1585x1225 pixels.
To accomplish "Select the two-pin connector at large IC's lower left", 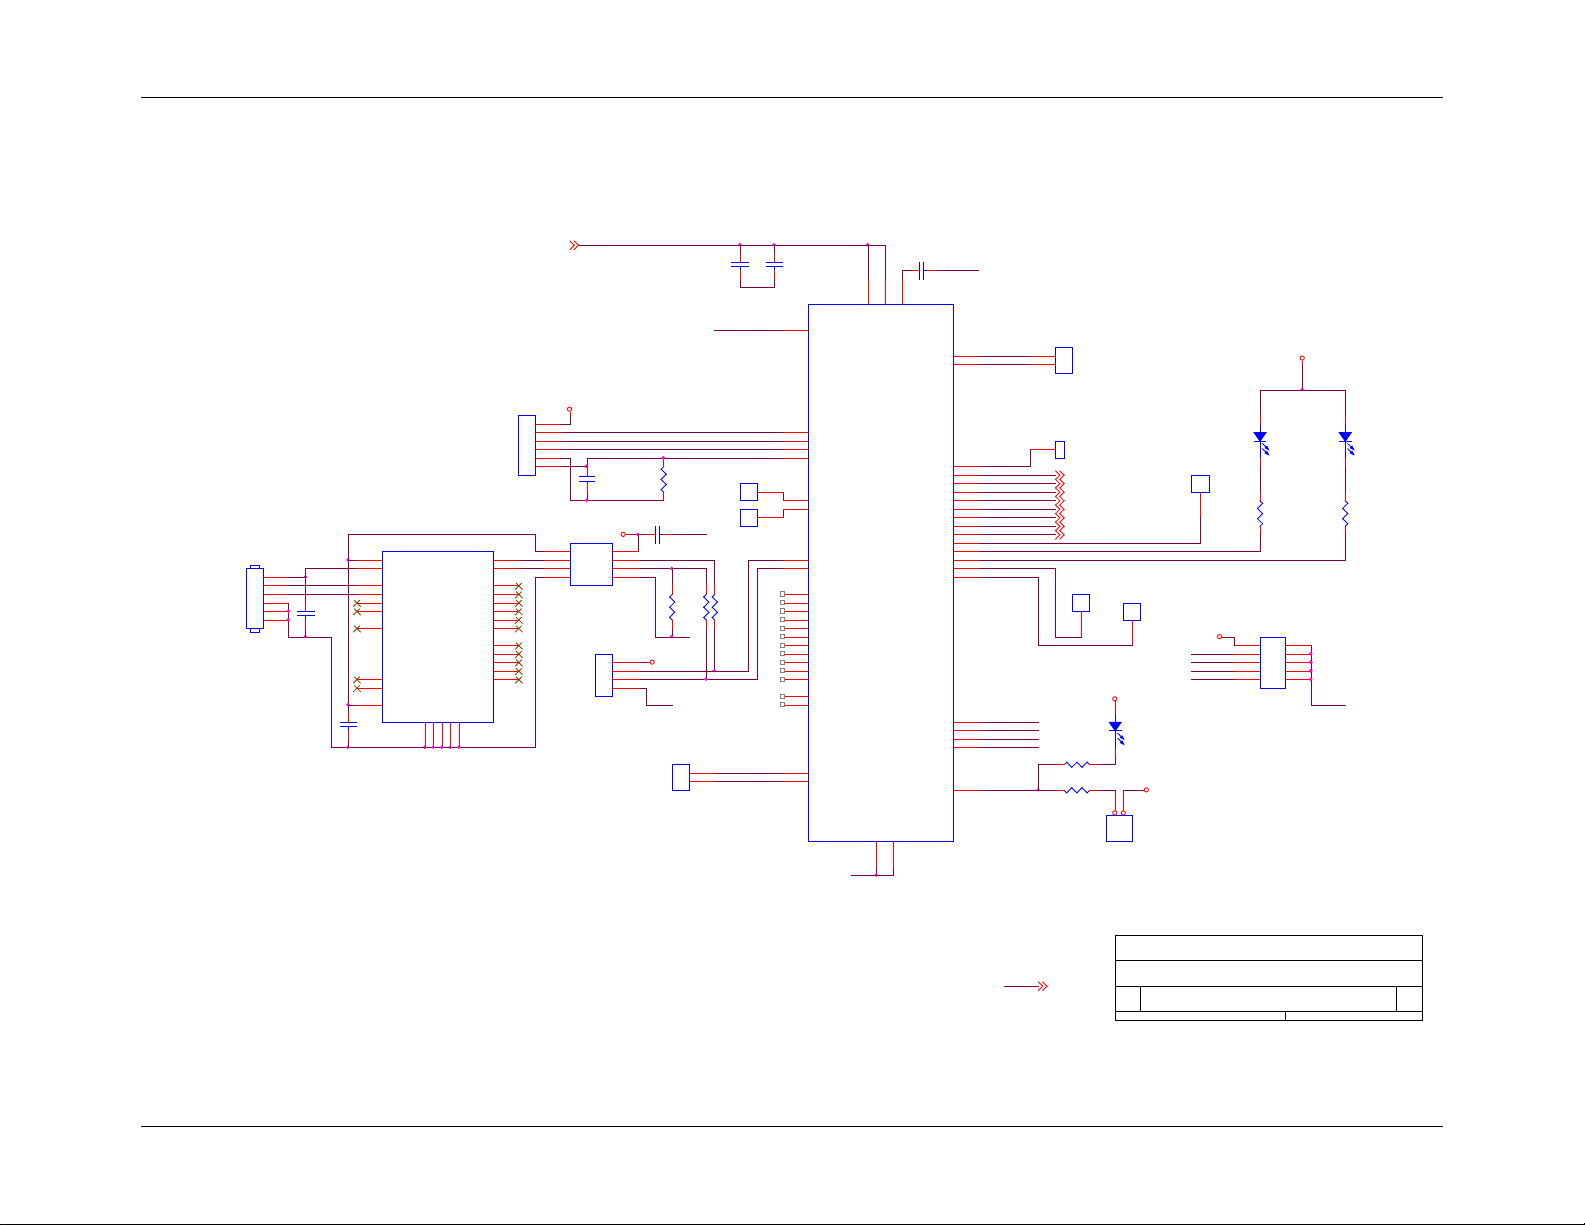I will (x=680, y=777).
